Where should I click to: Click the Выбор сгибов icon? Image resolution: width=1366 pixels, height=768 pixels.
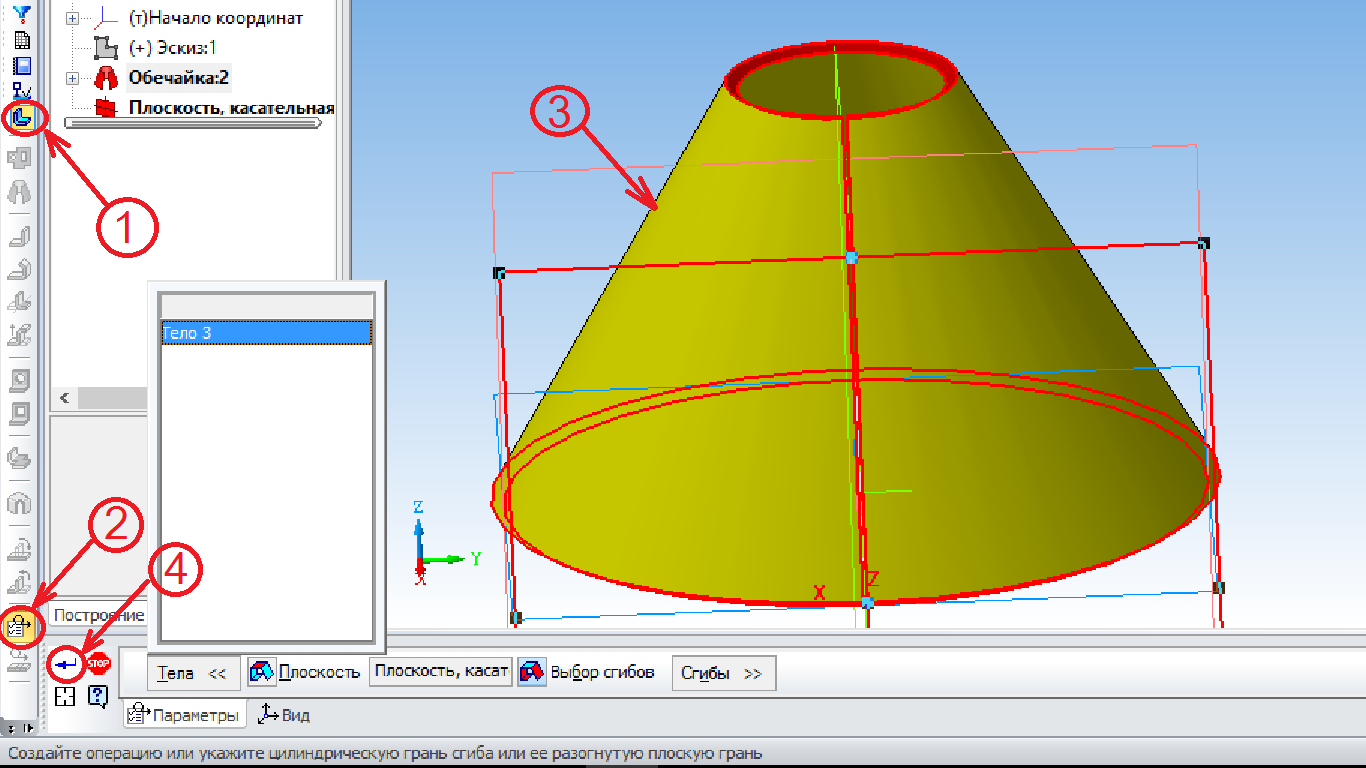coord(532,672)
